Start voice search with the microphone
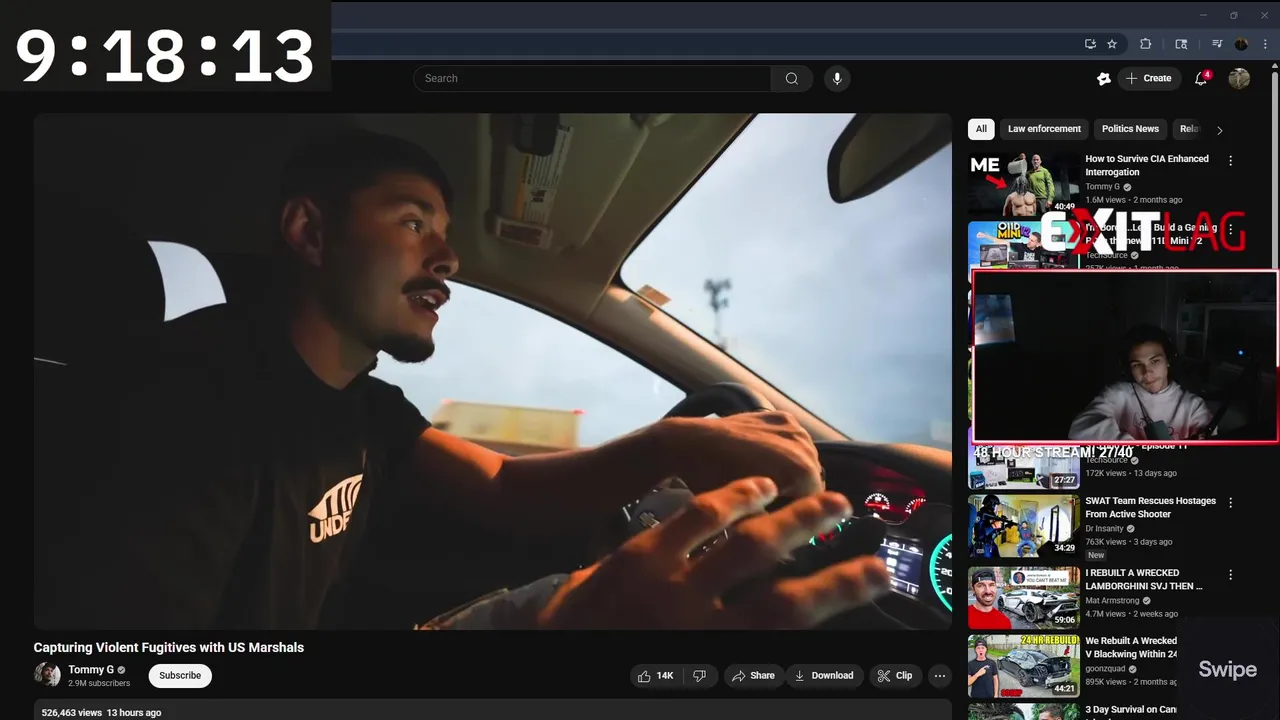 [x=837, y=78]
